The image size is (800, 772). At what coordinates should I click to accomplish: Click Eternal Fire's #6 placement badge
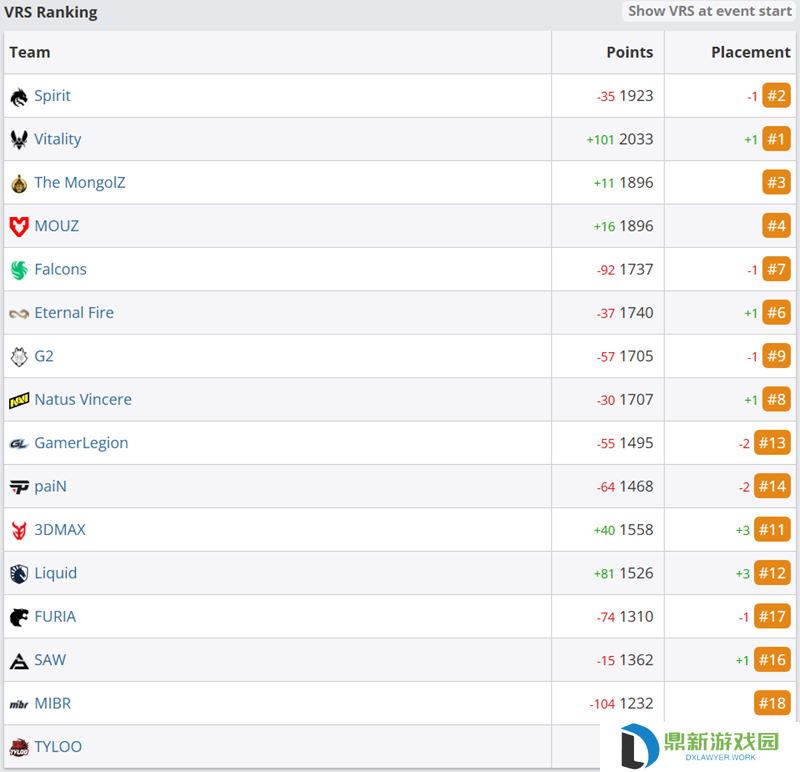[776, 312]
